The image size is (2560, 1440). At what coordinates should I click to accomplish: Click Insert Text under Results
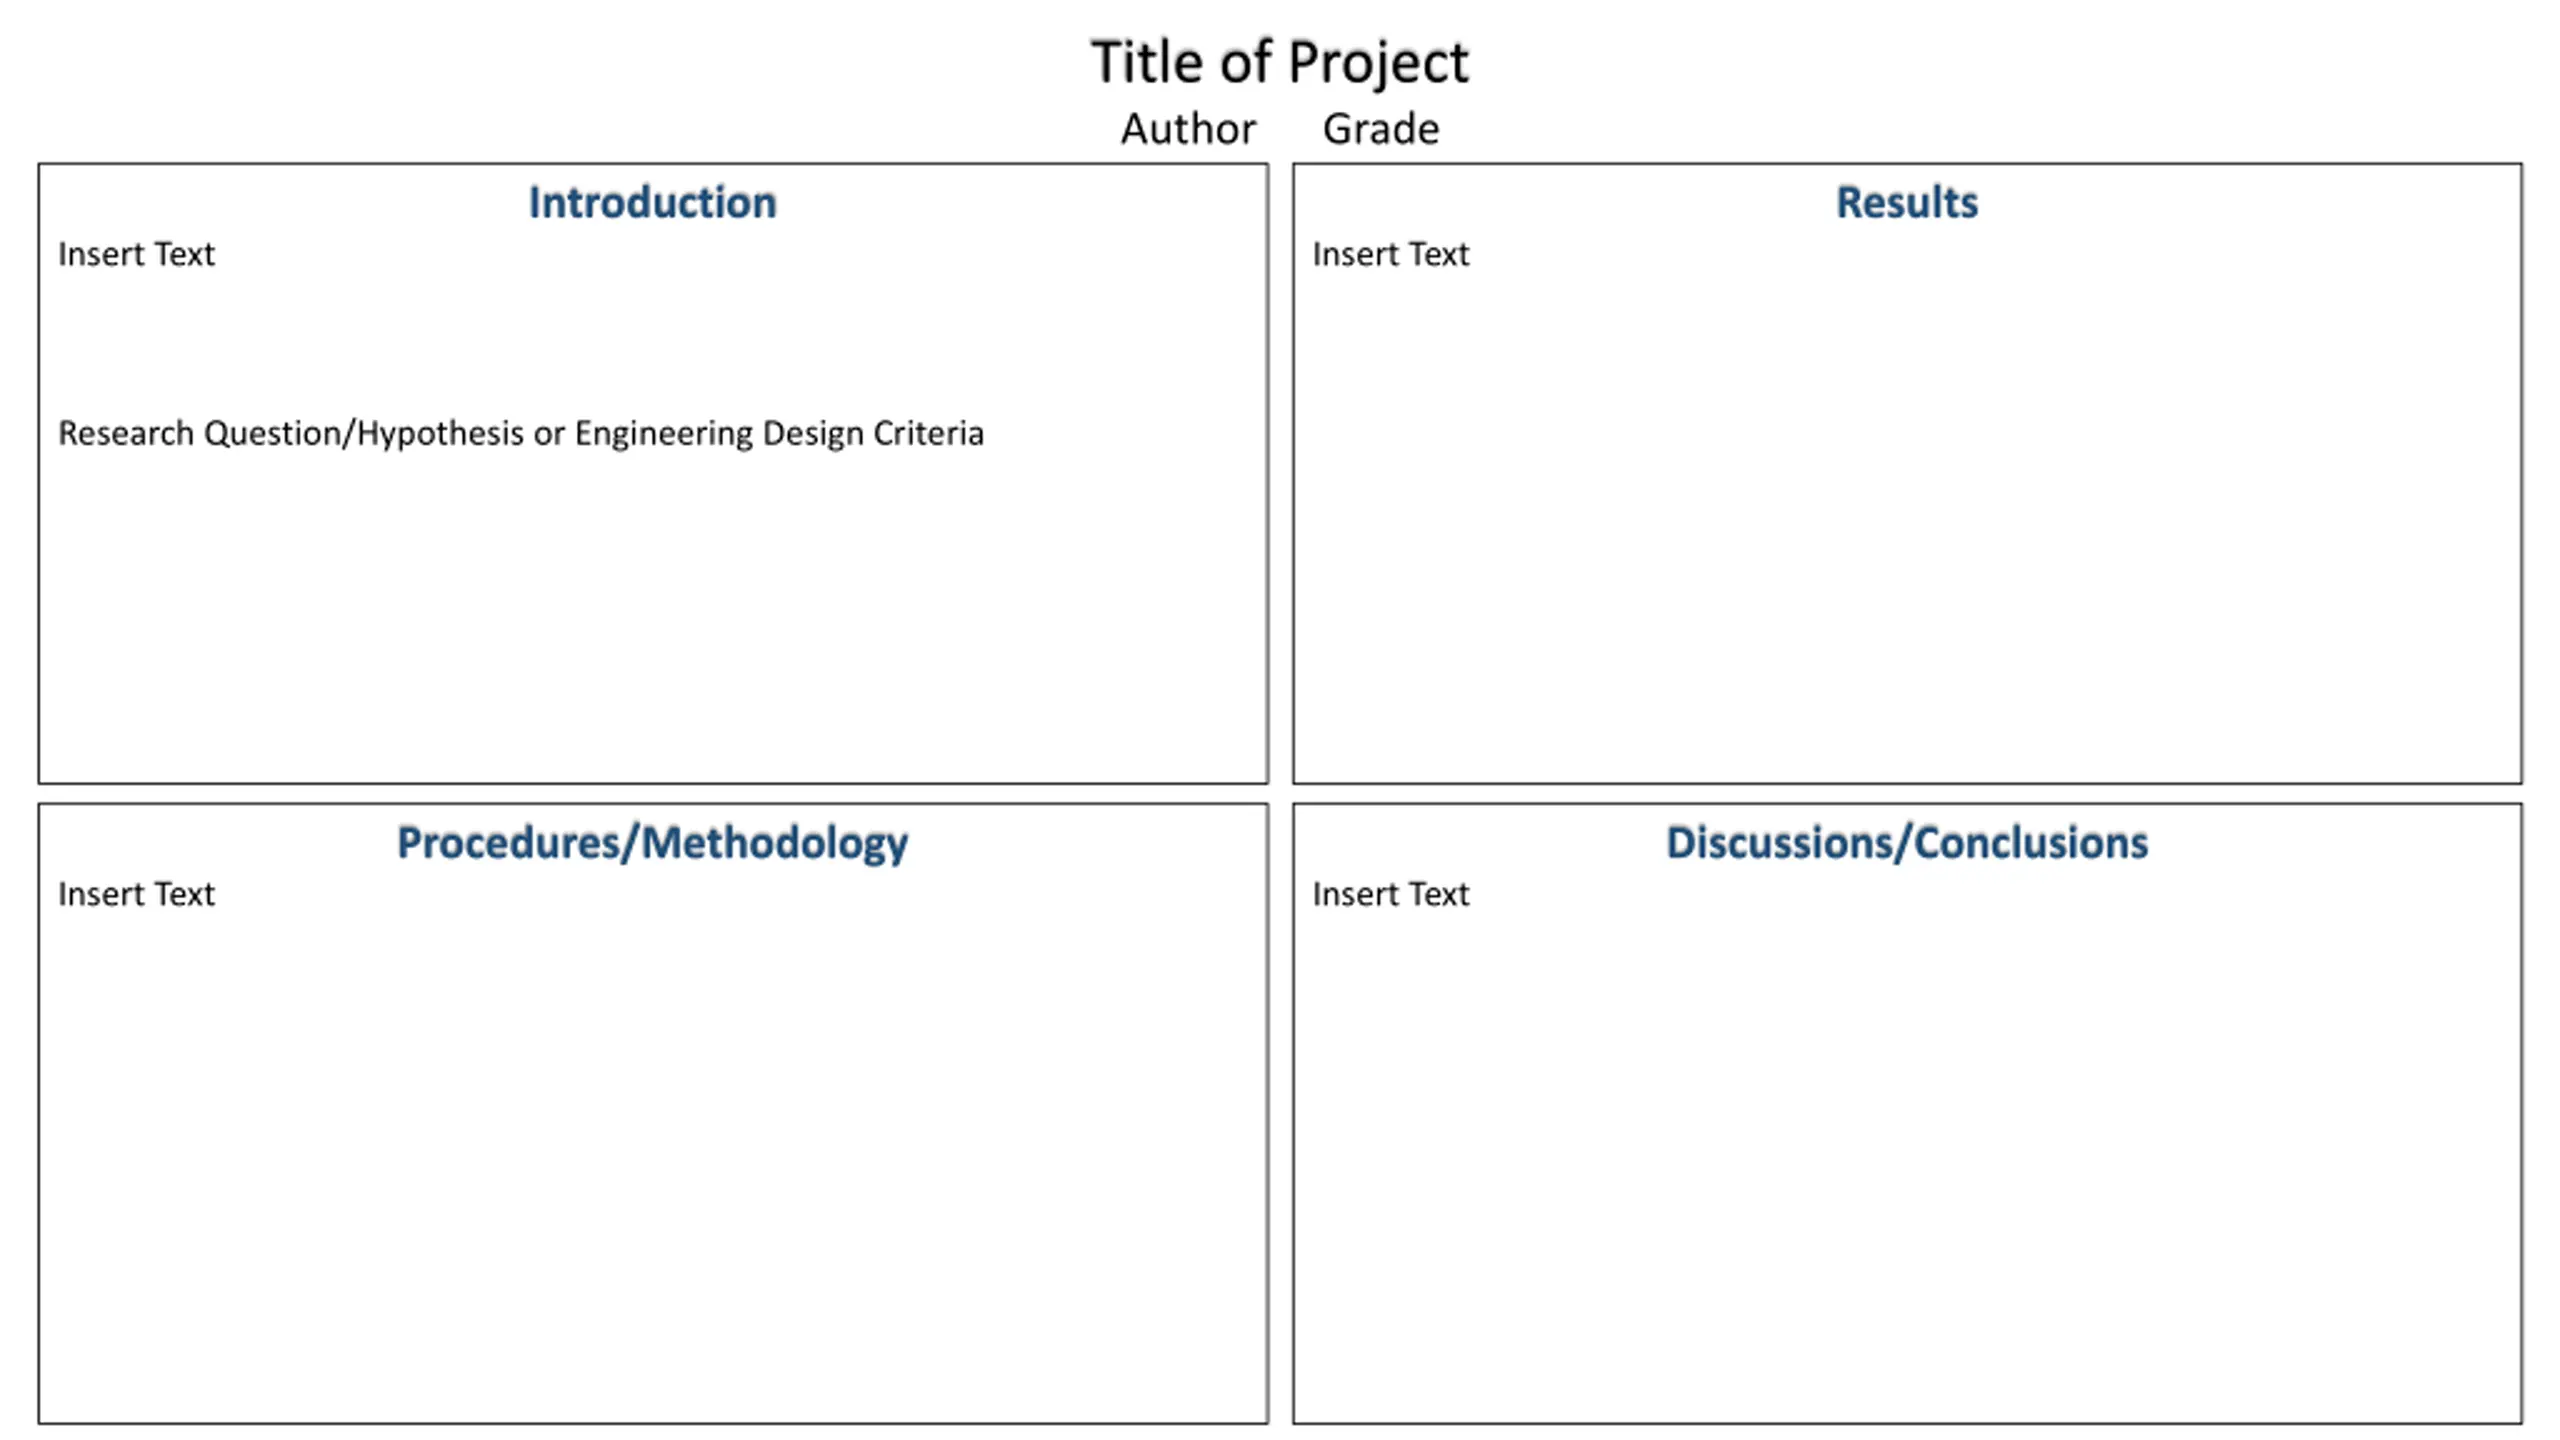pyautogui.click(x=1391, y=254)
